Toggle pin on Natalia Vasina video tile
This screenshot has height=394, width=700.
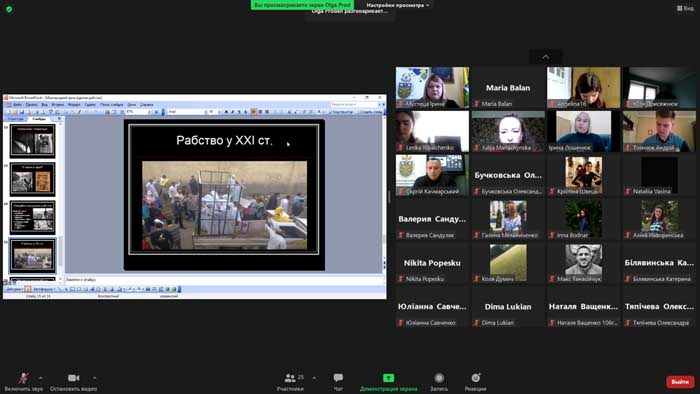click(x=659, y=175)
